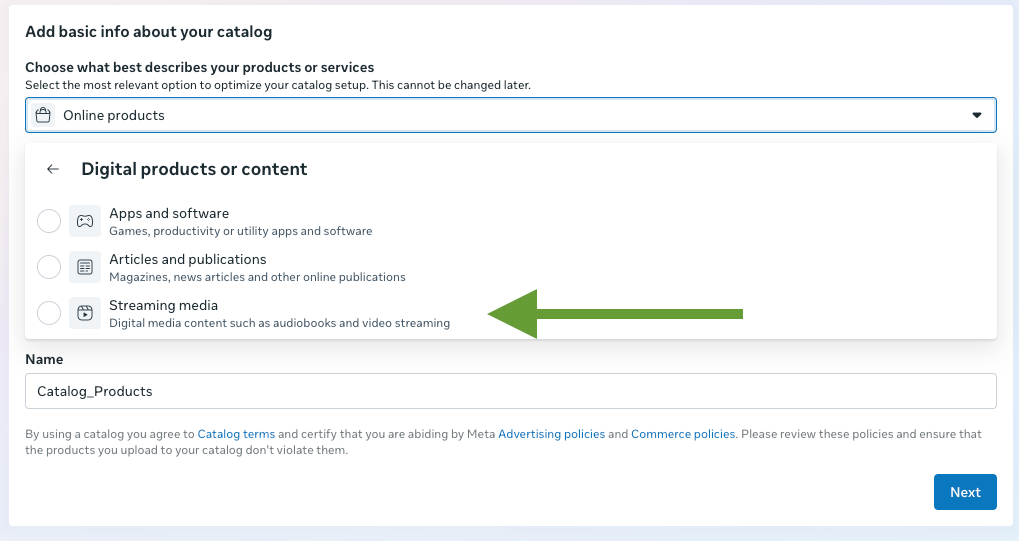Click 'Magazines, news articles and other online publications' text
This screenshot has width=1019, height=541.
tap(257, 277)
